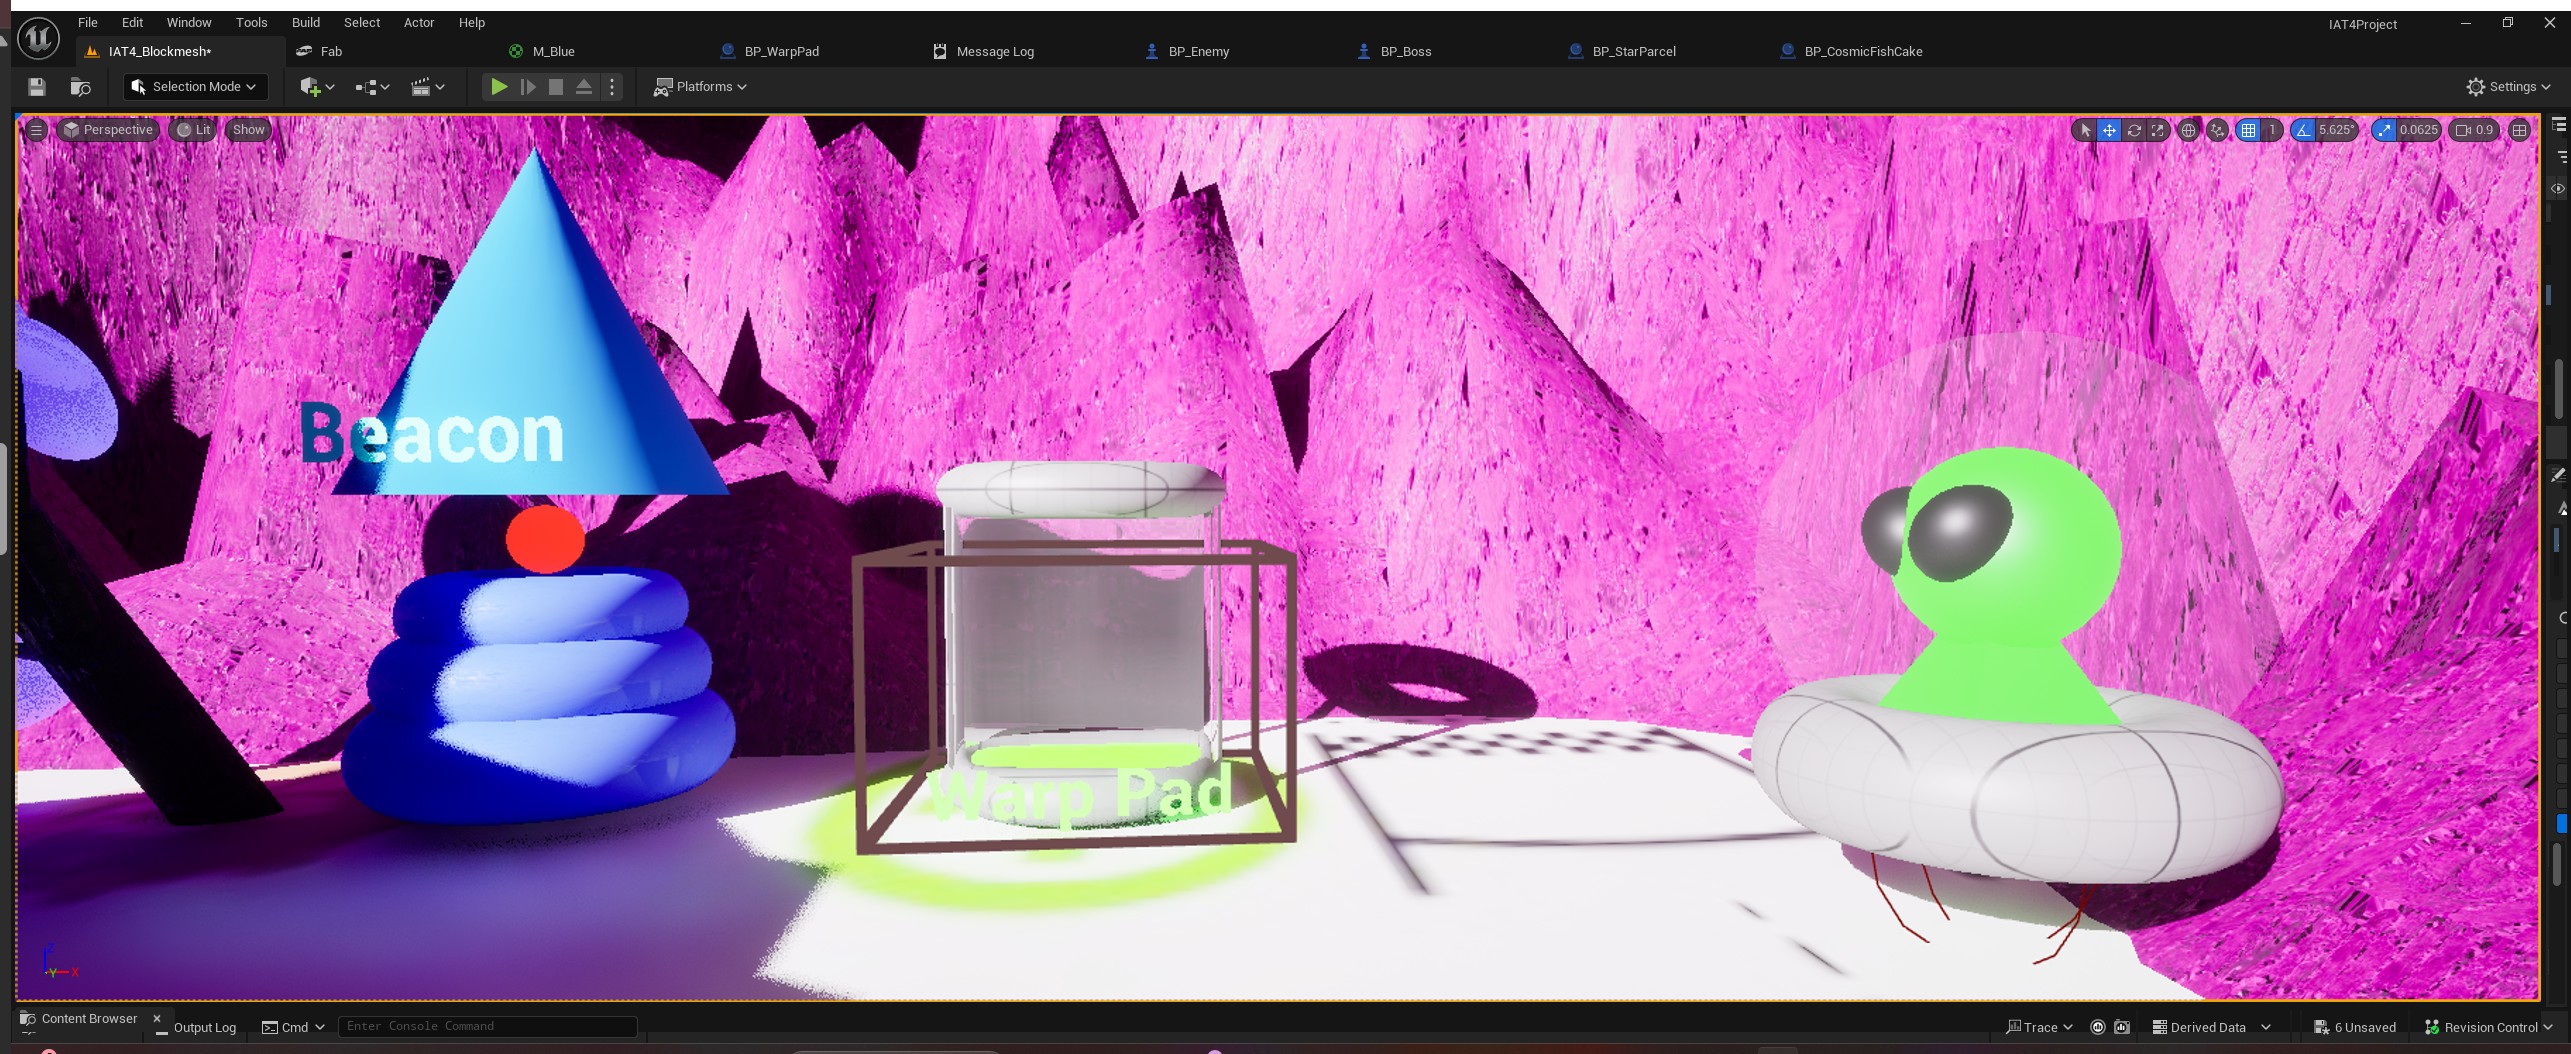Open the Add content (cube plus) dropdown
The height and width of the screenshot is (1054, 2571).
click(x=317, y=87)
